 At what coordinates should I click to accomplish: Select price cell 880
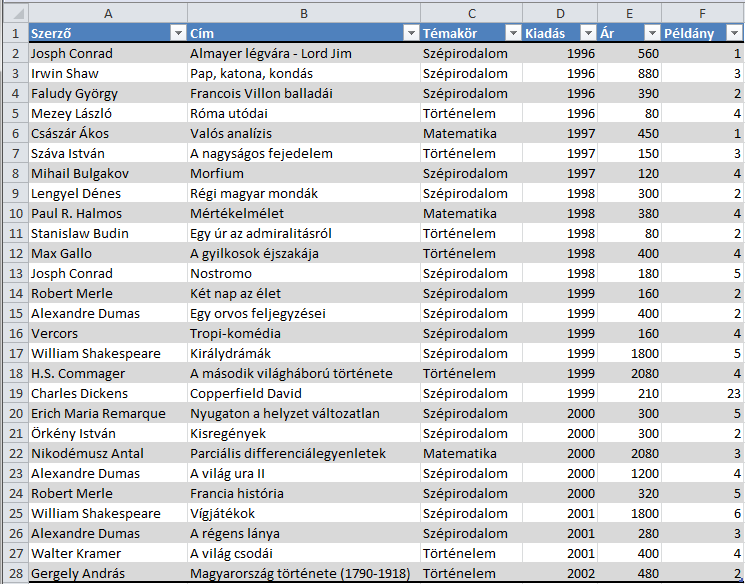[x=630, y=74]
